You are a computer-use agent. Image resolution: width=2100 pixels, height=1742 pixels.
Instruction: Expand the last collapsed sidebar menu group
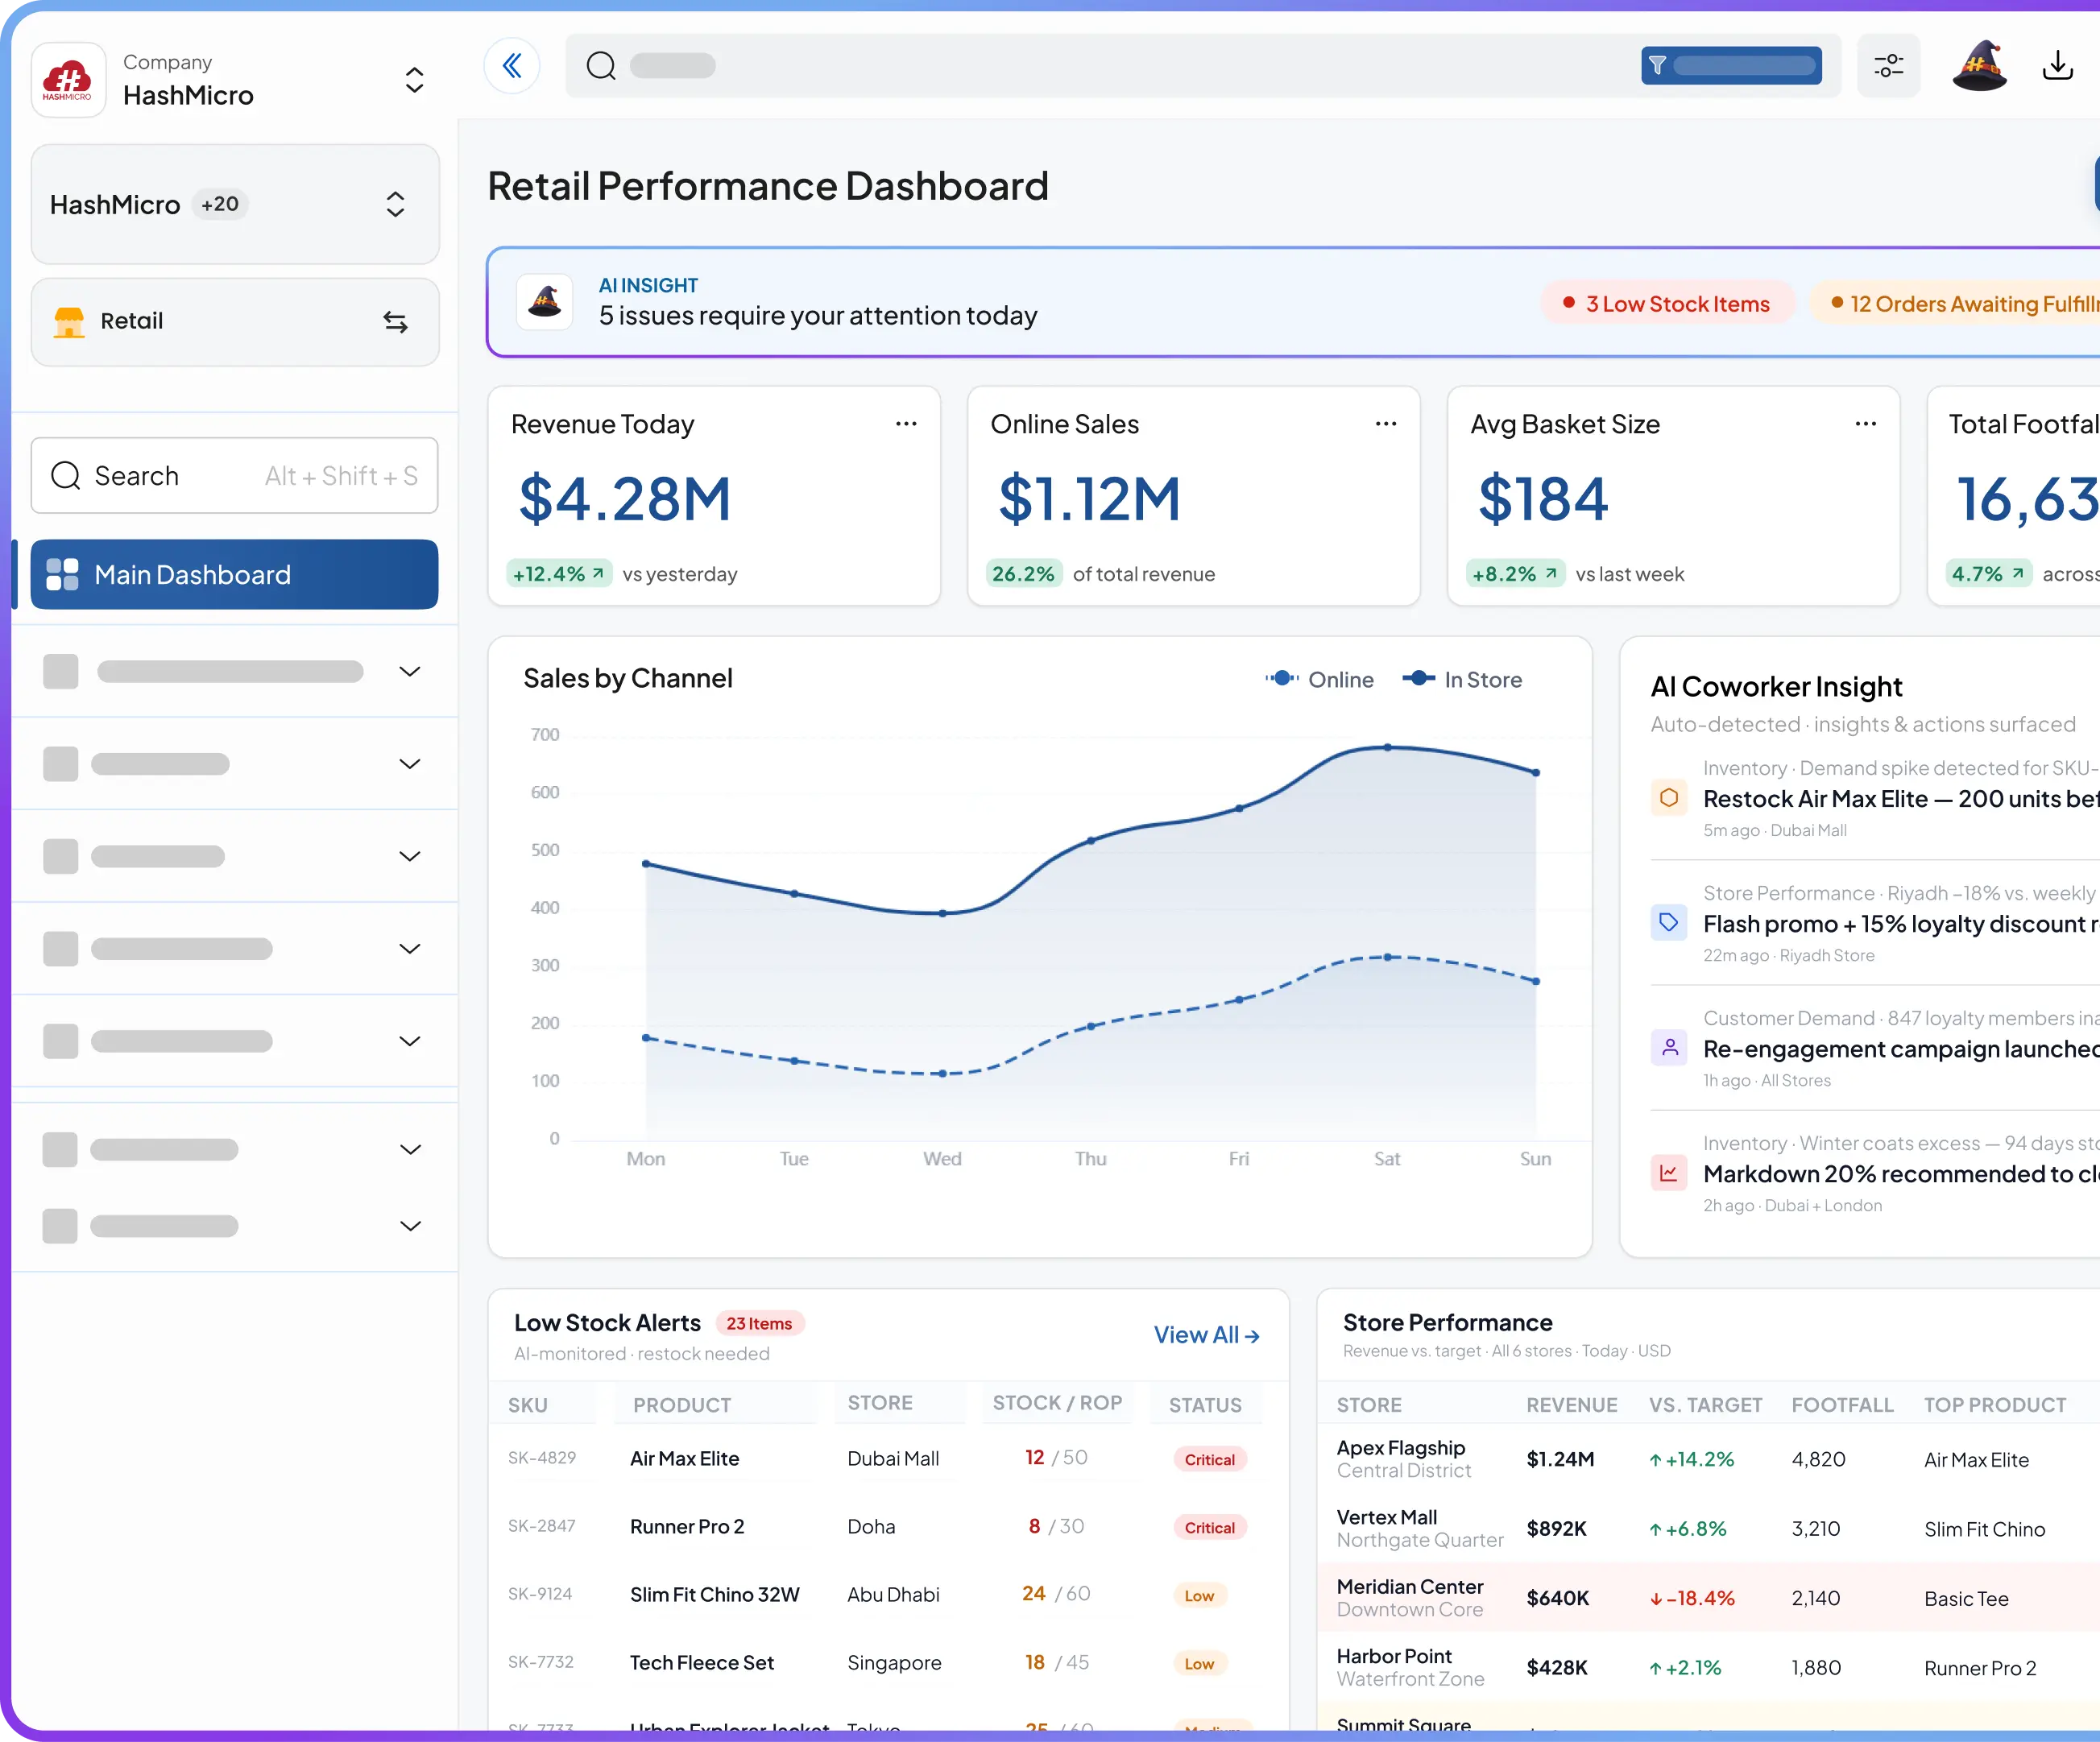pos(410,1226)
